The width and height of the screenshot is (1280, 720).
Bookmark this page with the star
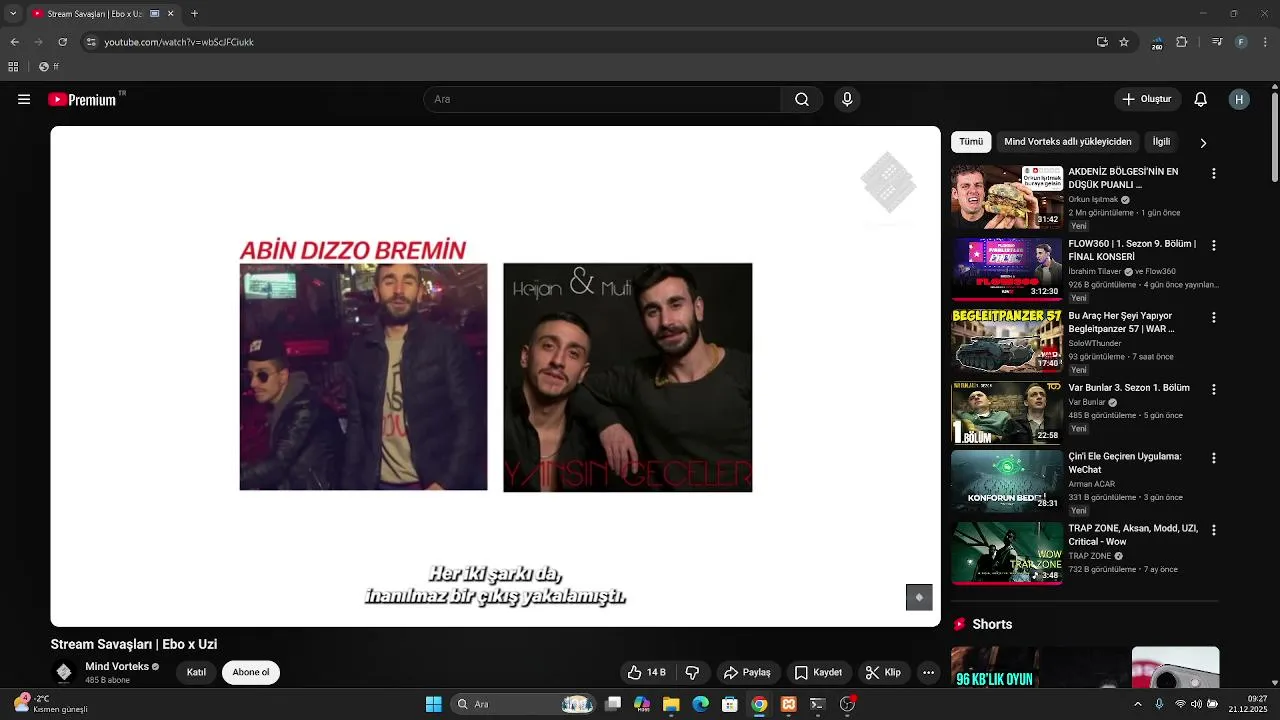pos(1124,42)
